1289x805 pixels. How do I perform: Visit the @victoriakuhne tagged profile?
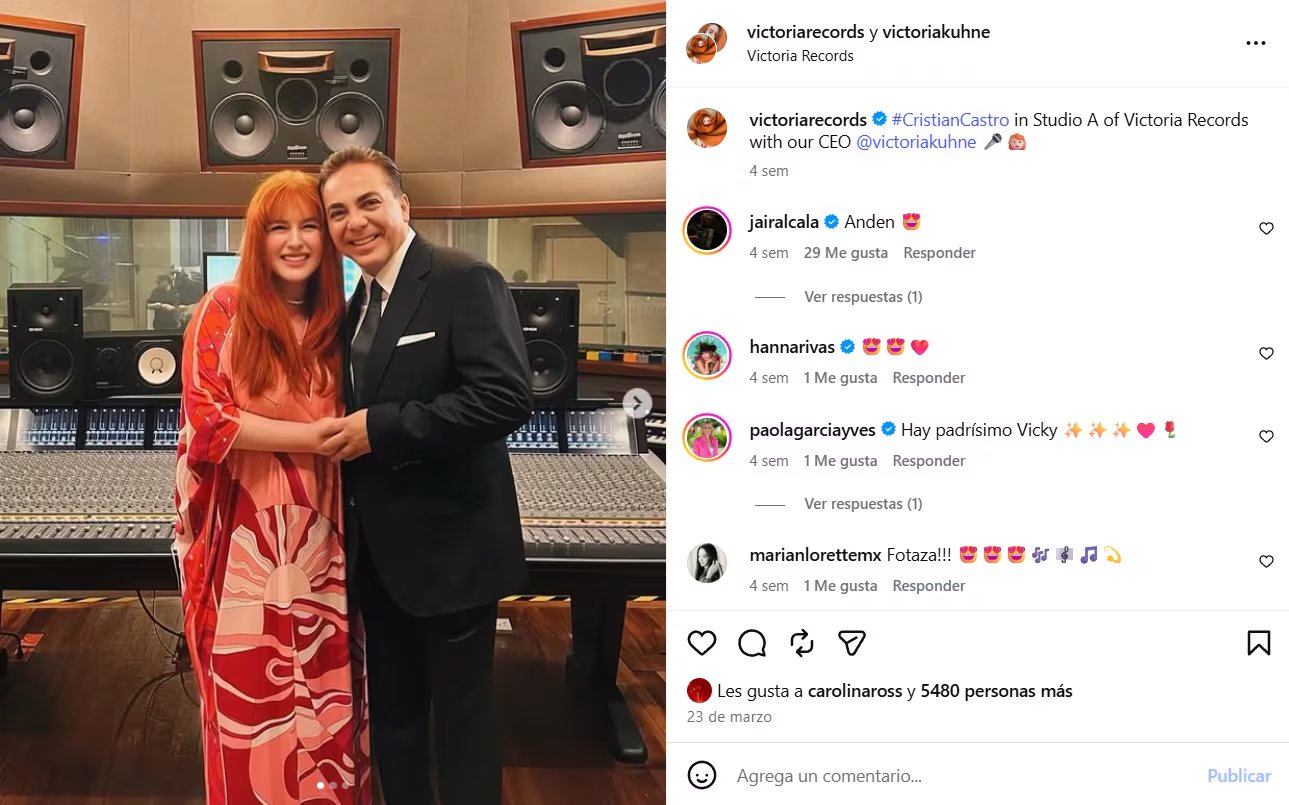pos(917,141)
